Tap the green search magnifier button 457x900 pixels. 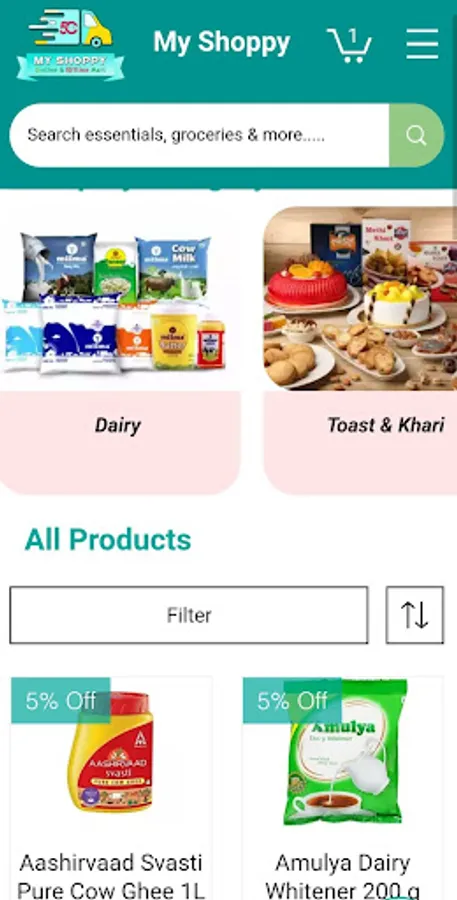416,135
